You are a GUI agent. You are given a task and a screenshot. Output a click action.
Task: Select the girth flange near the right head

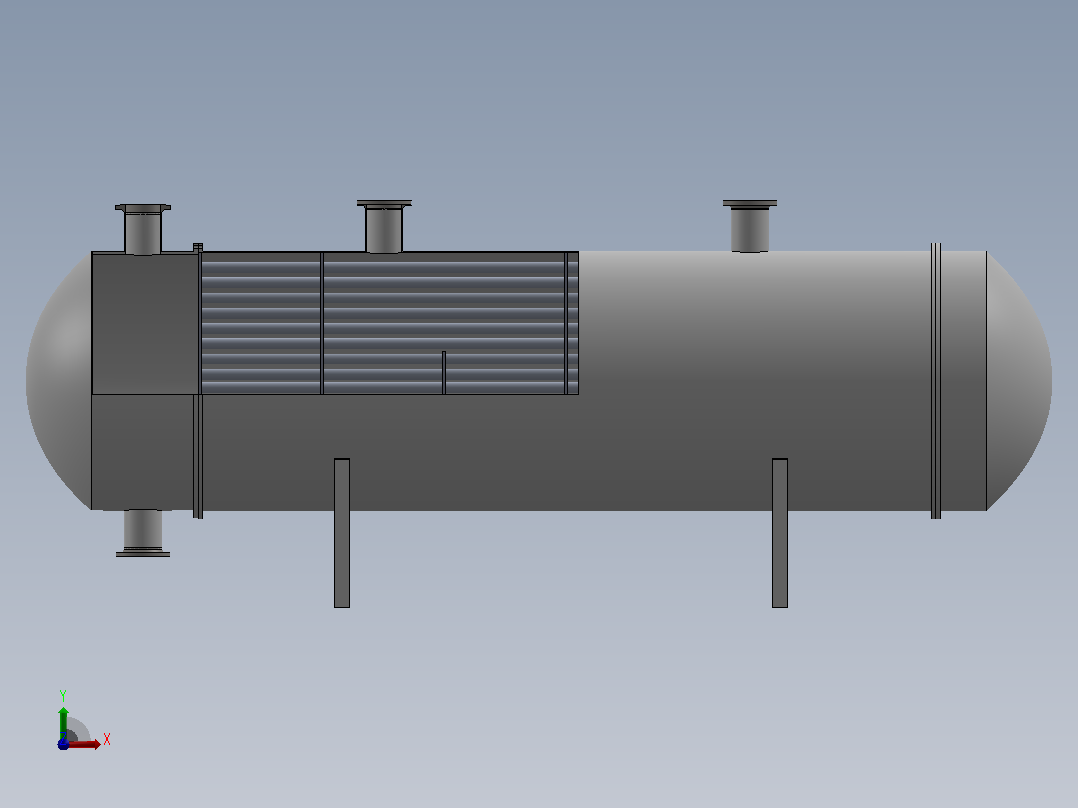(x=936, y=381)
